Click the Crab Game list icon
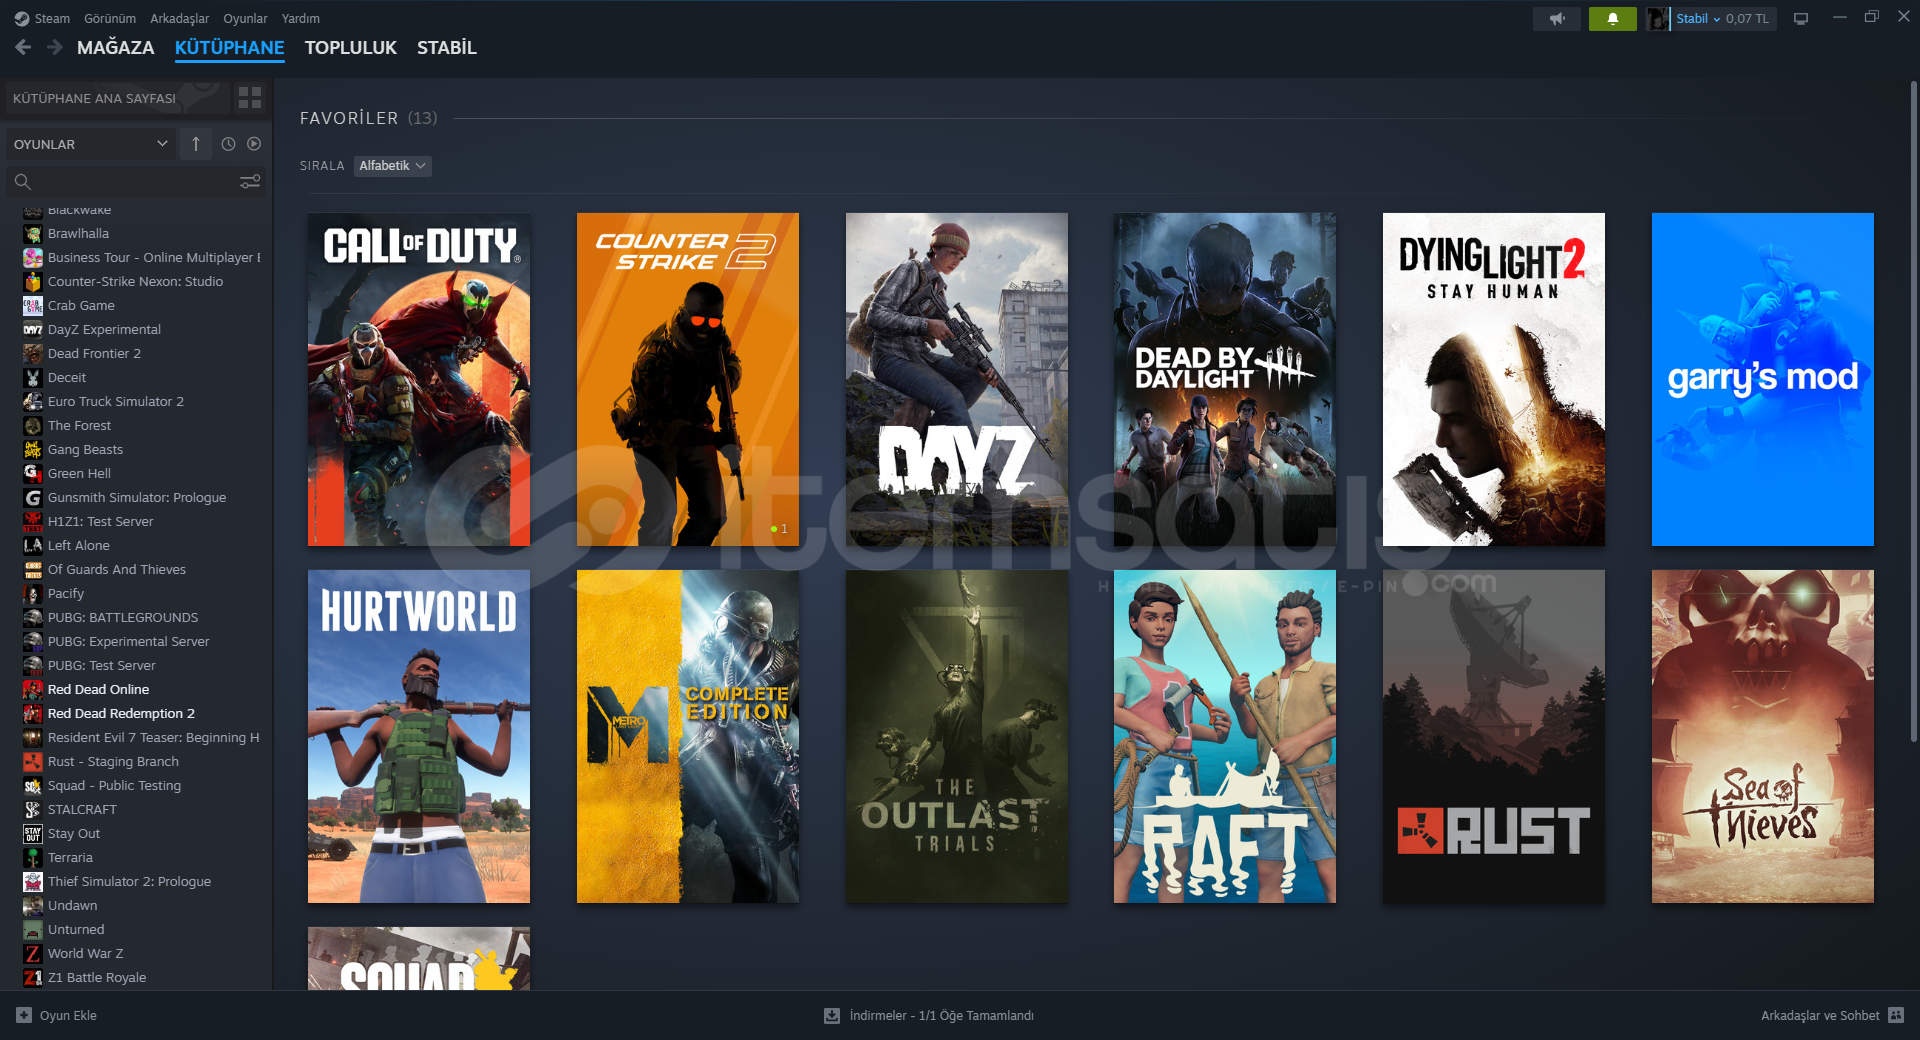Screen dimensions: 1920x1040 (33, 305)
